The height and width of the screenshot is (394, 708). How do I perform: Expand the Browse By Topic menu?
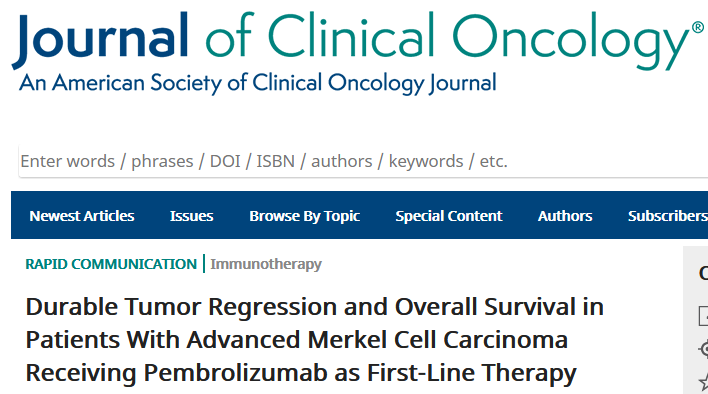click(x=304, y=216)
